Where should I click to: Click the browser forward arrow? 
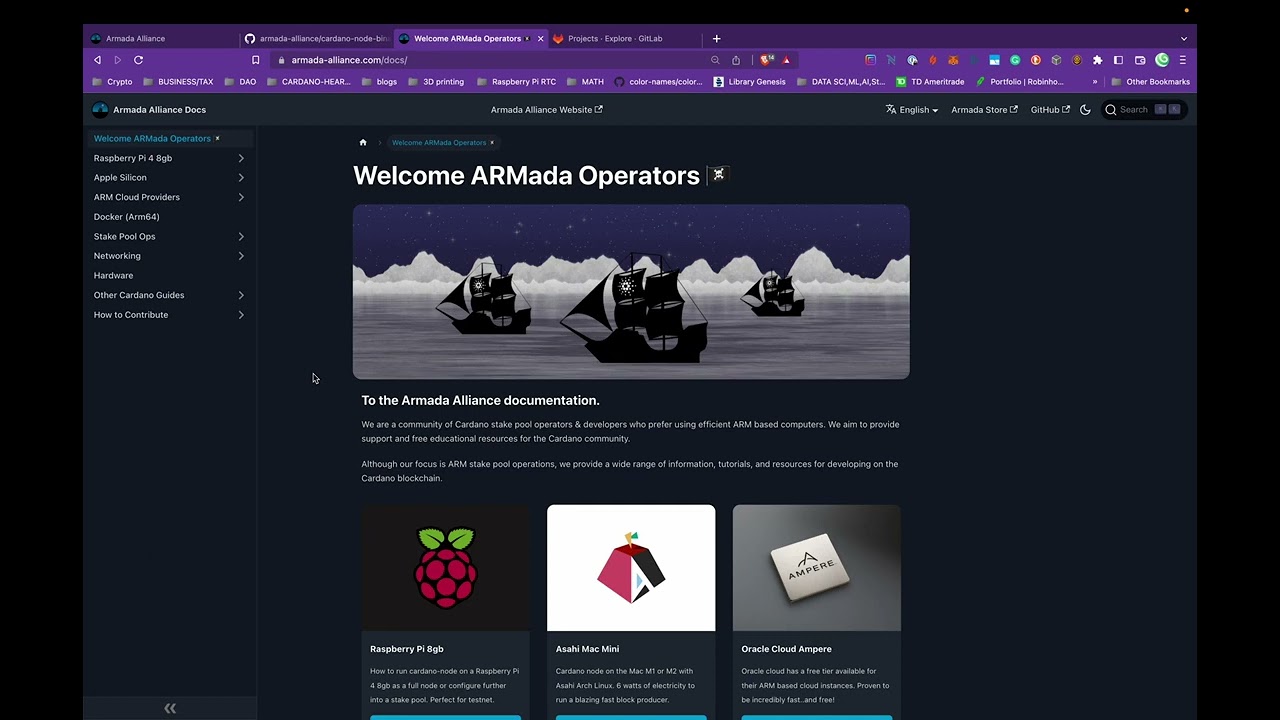pos(117,60)
